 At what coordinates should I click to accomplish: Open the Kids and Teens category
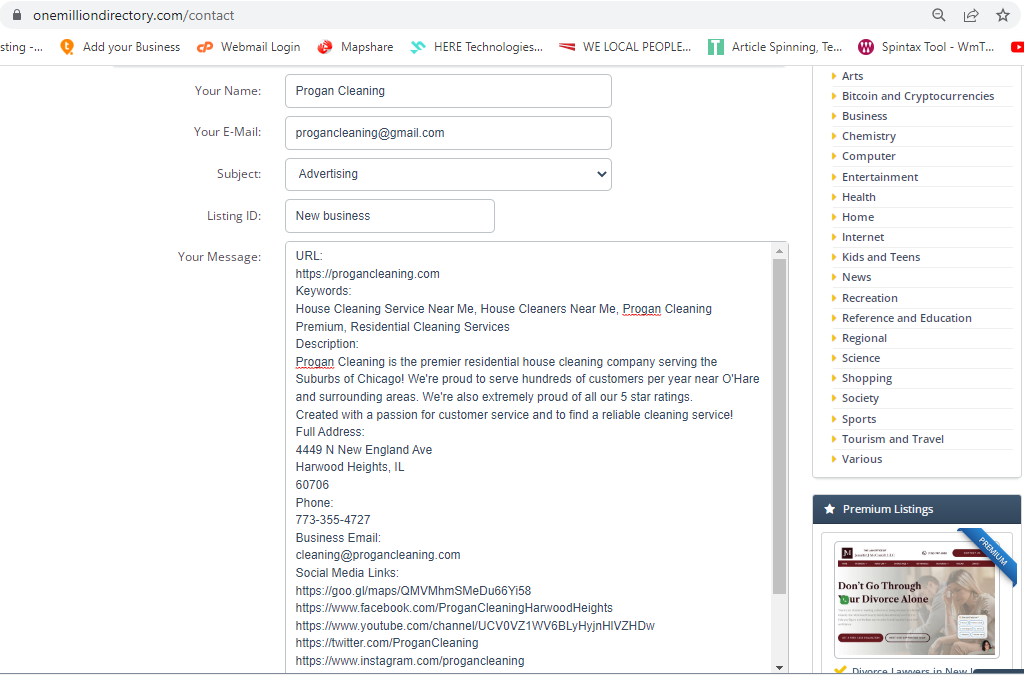(881, 257)
